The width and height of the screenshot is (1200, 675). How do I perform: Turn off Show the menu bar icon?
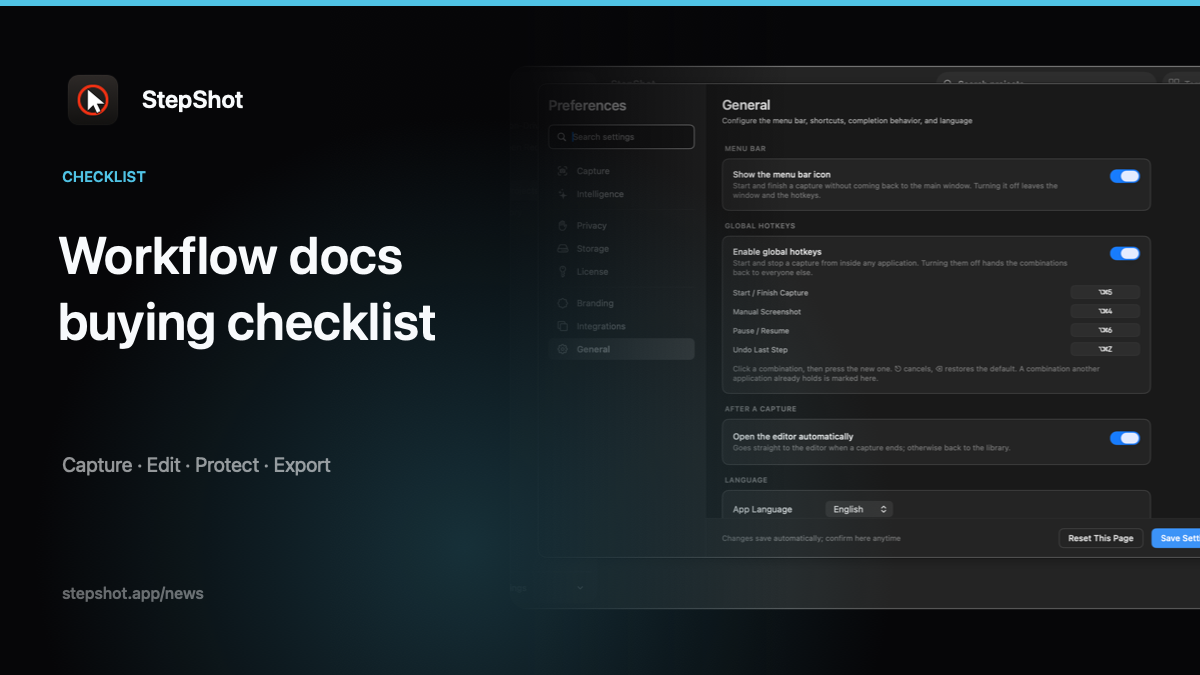1124,176
